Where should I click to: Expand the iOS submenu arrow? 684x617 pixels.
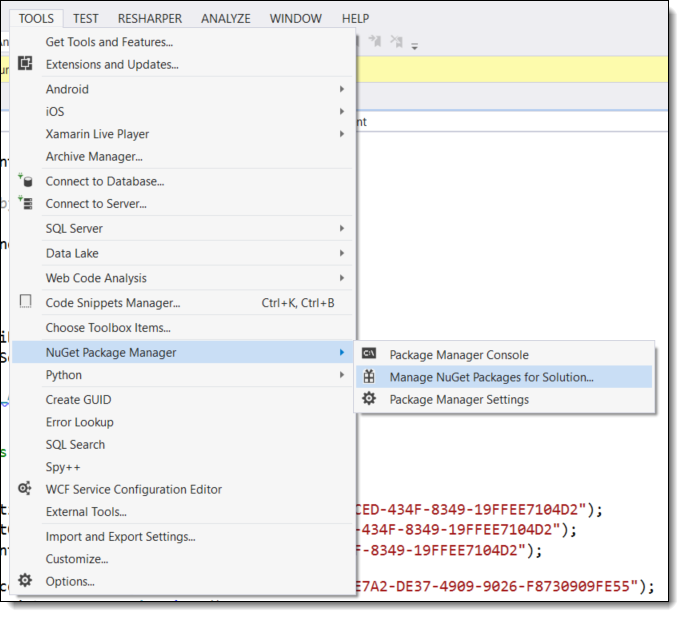(342, 111)
